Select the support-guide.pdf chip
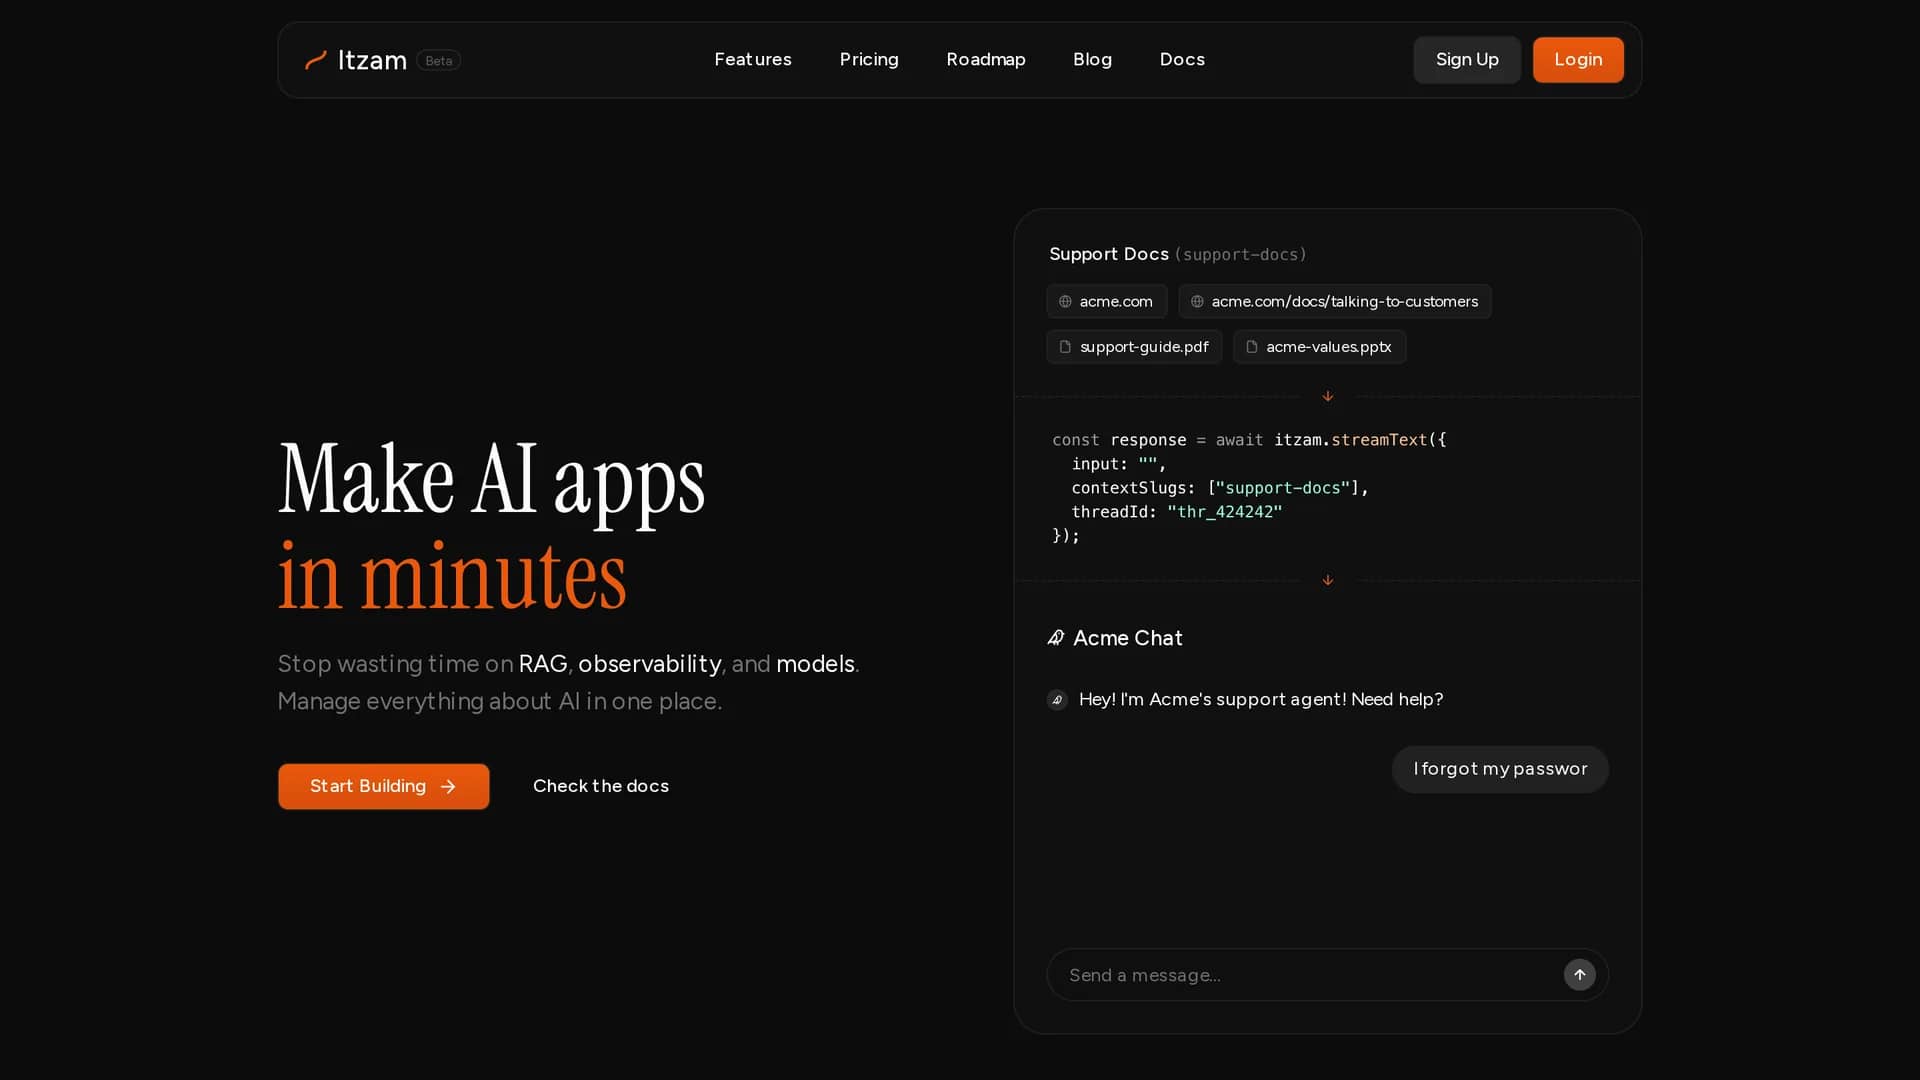Viewport: 1920px width, 1080px height. 1134,347
